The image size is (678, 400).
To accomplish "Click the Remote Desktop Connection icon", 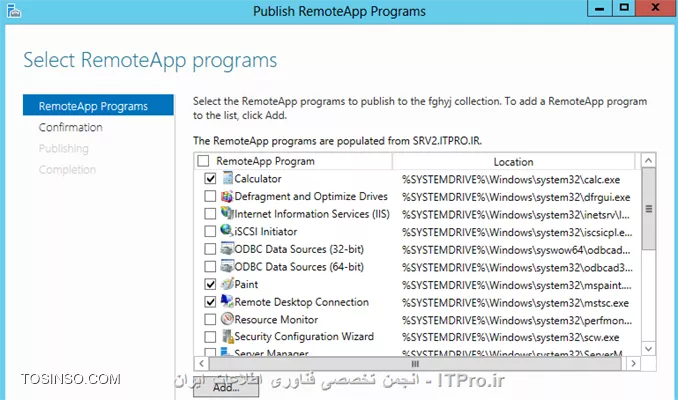I will tap(227, 301).
